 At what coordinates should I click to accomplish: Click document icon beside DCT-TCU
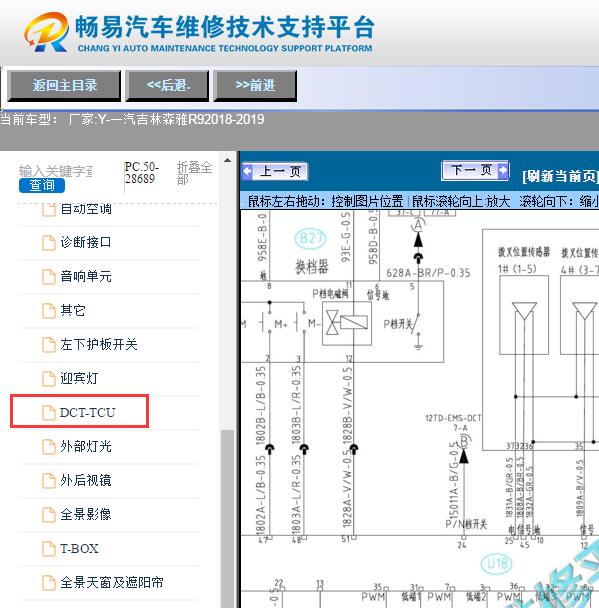(x=49, y=413)
